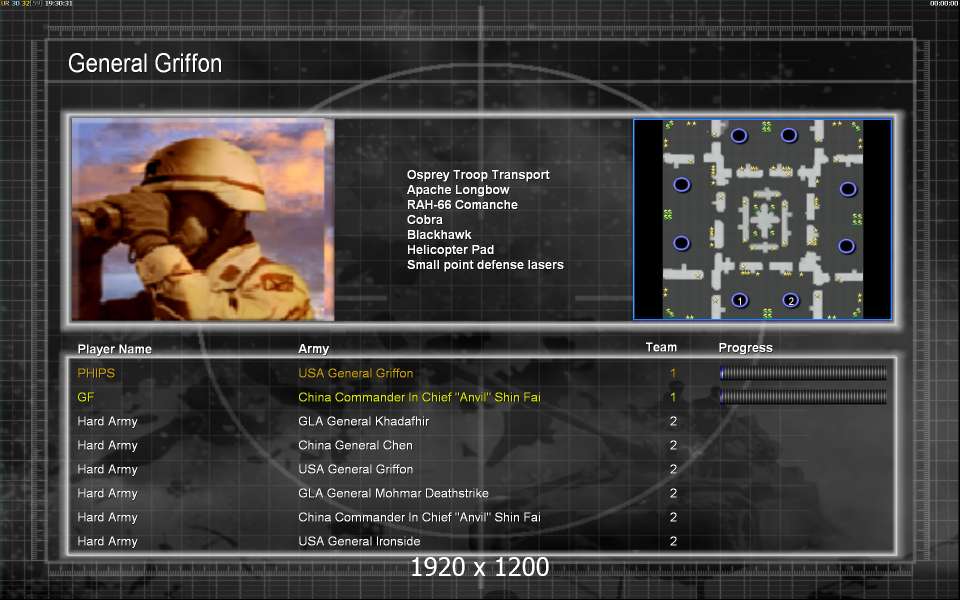This screenshot has width=960, height=600.
Task: Choose the upper empty start circle on minimap's right side
Action: 848,189
